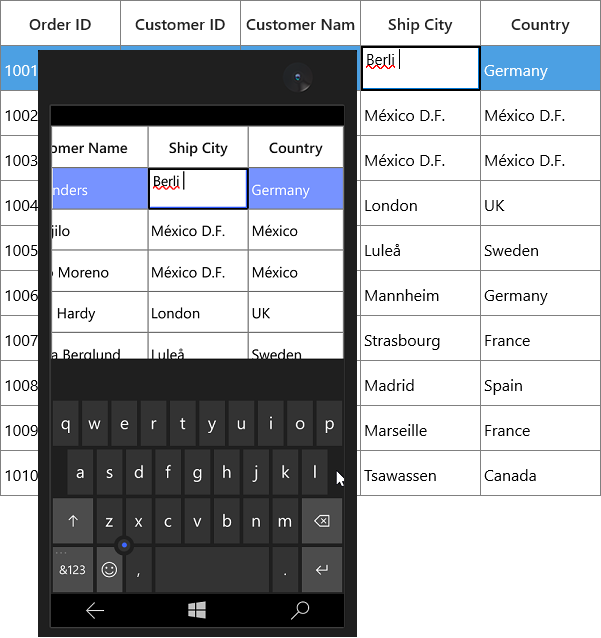Click the phone grid Country header
Viewport: 601px width, 638px height.
coord(296,147)
